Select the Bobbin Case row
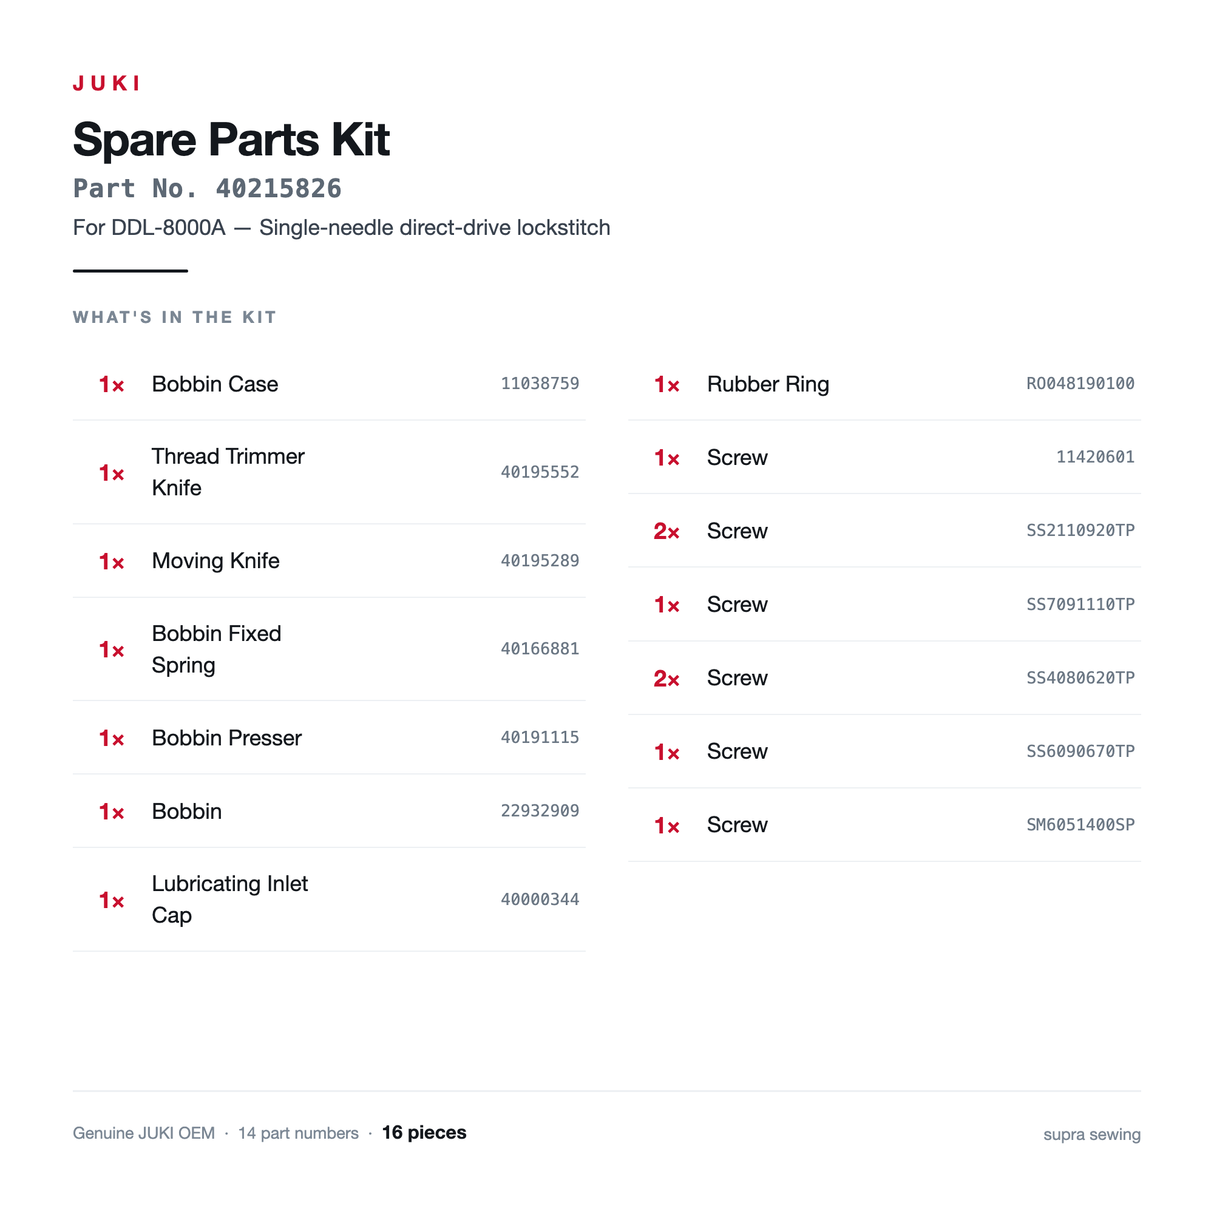Screen dimensions: 1214x1214 coord(329,384)
